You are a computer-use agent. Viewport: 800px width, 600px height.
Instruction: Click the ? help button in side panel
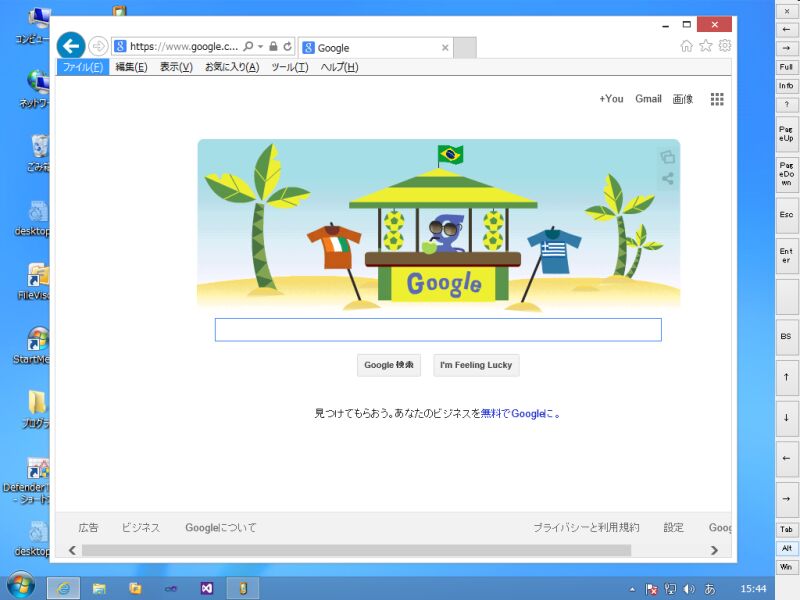(x=786, y=105)
